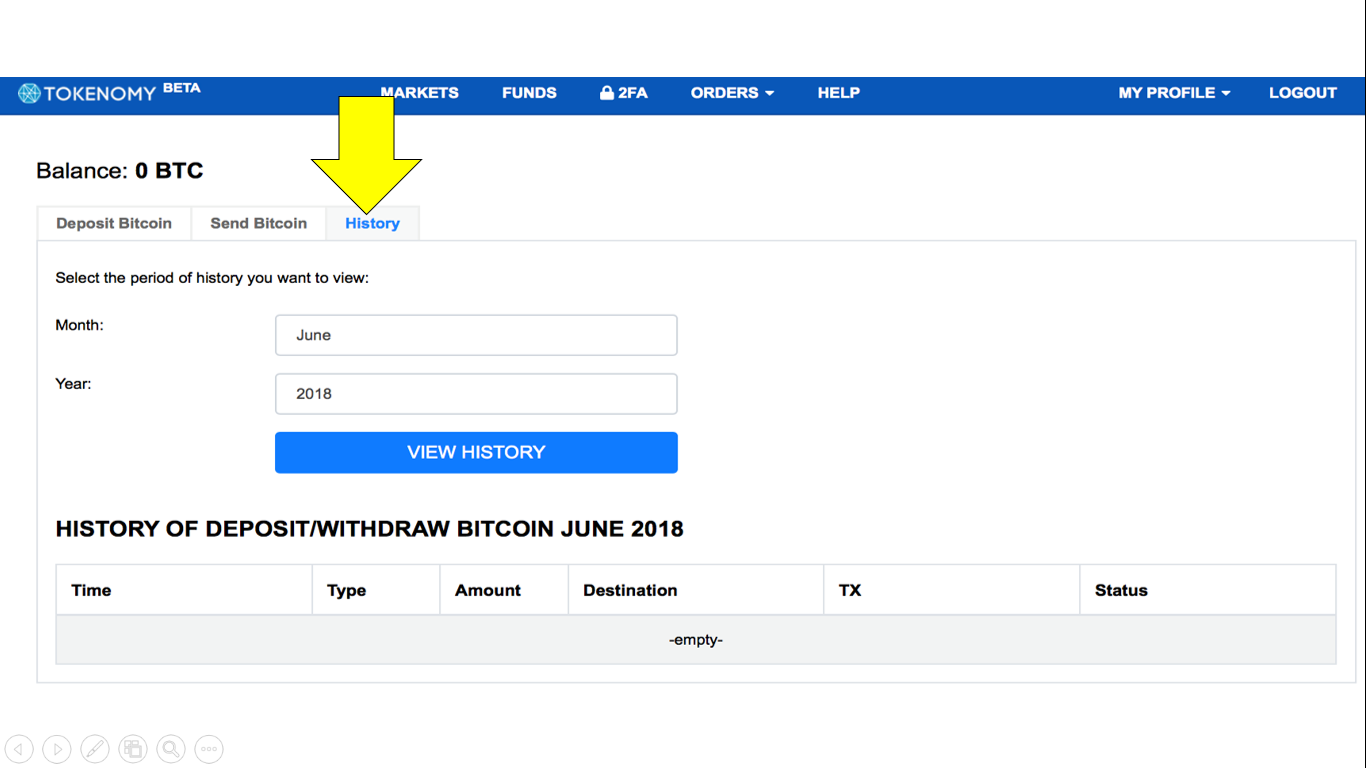Open the Year dropdown showing 2018

[x=476, y=394]
